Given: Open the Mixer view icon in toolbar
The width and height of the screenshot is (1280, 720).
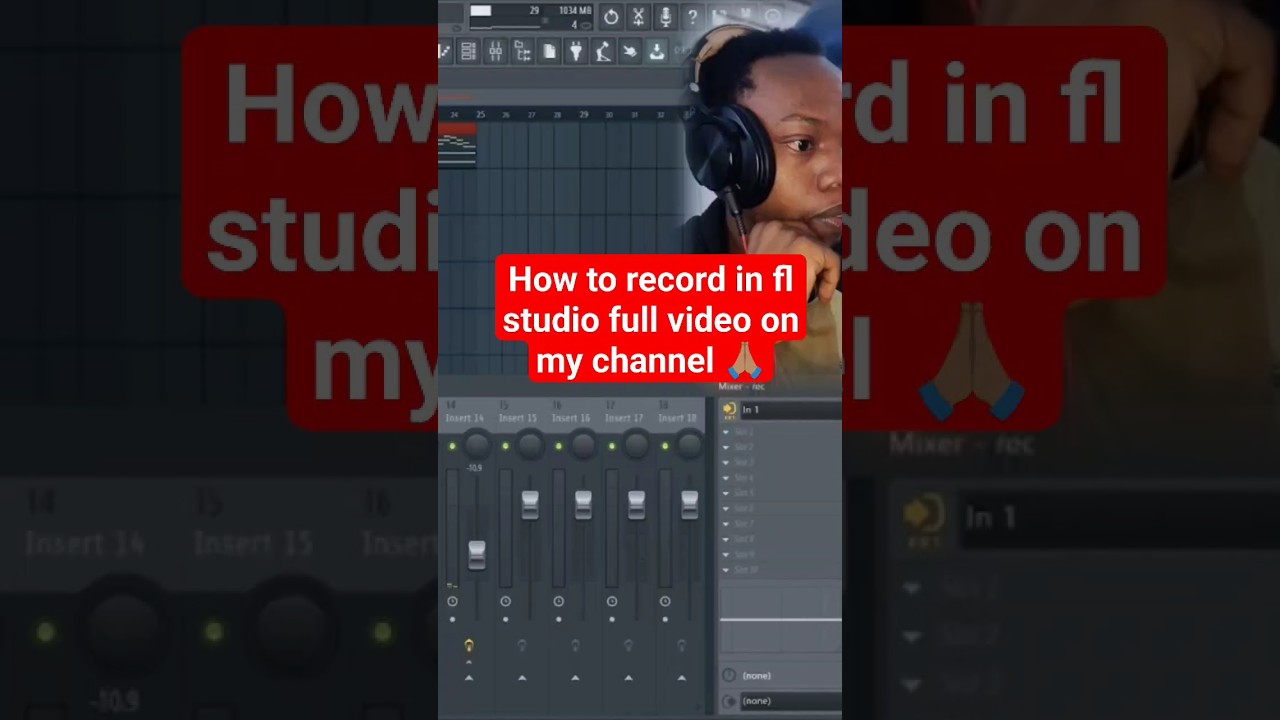Looking at the screenshot, I should 495,50.
